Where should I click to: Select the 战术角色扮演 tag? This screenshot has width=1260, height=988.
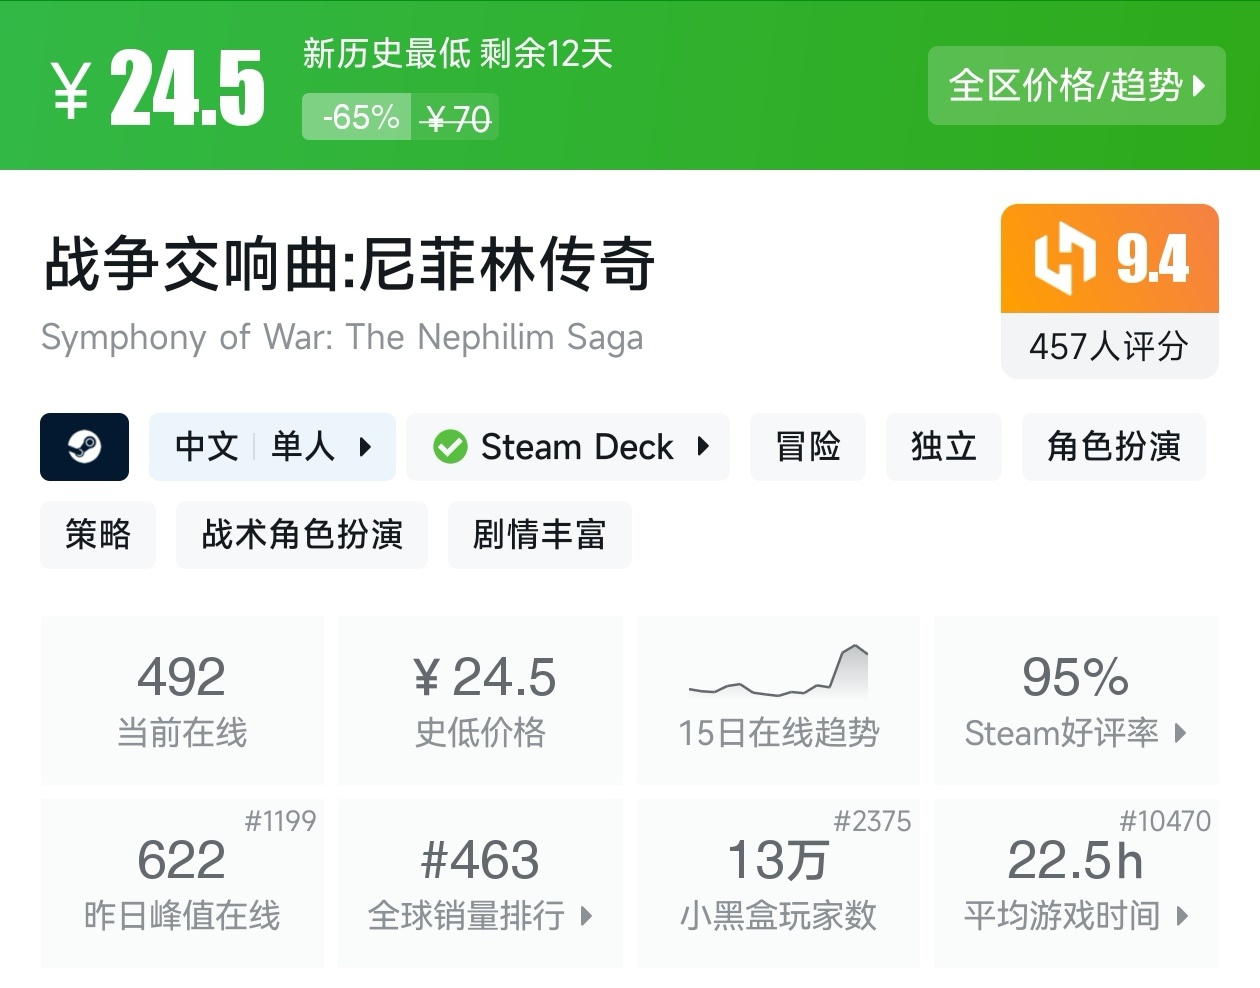pyautogui.click(x=302, y=535)
